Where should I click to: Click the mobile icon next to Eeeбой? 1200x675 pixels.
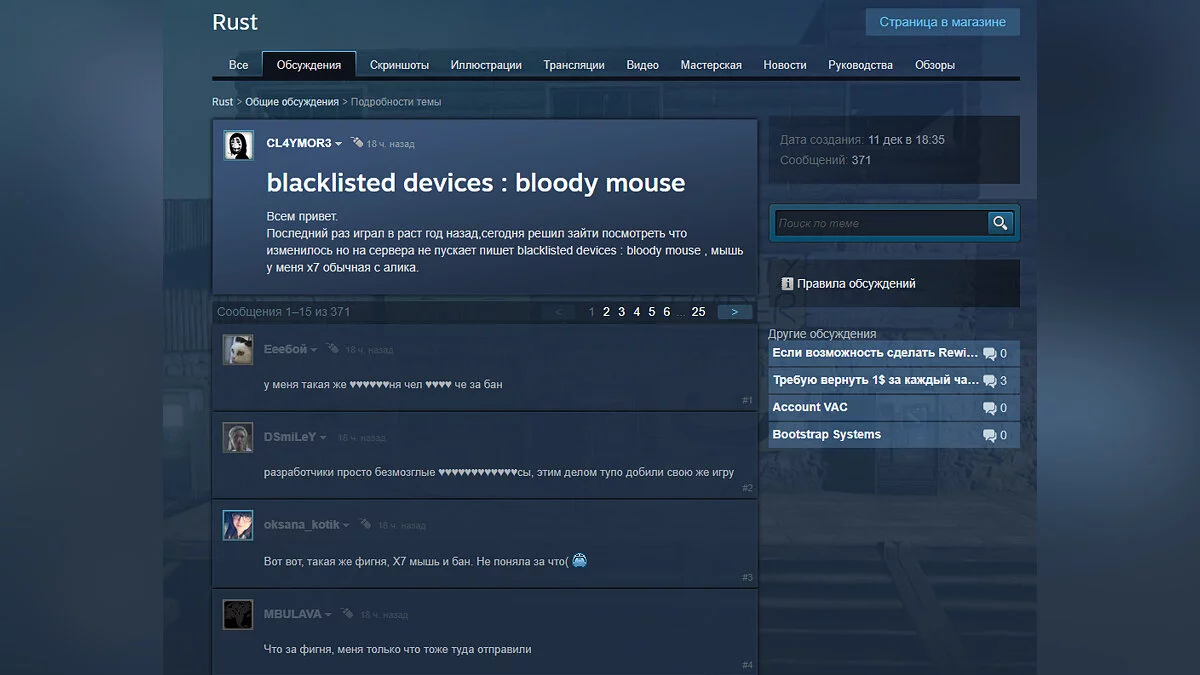point(332,349)
